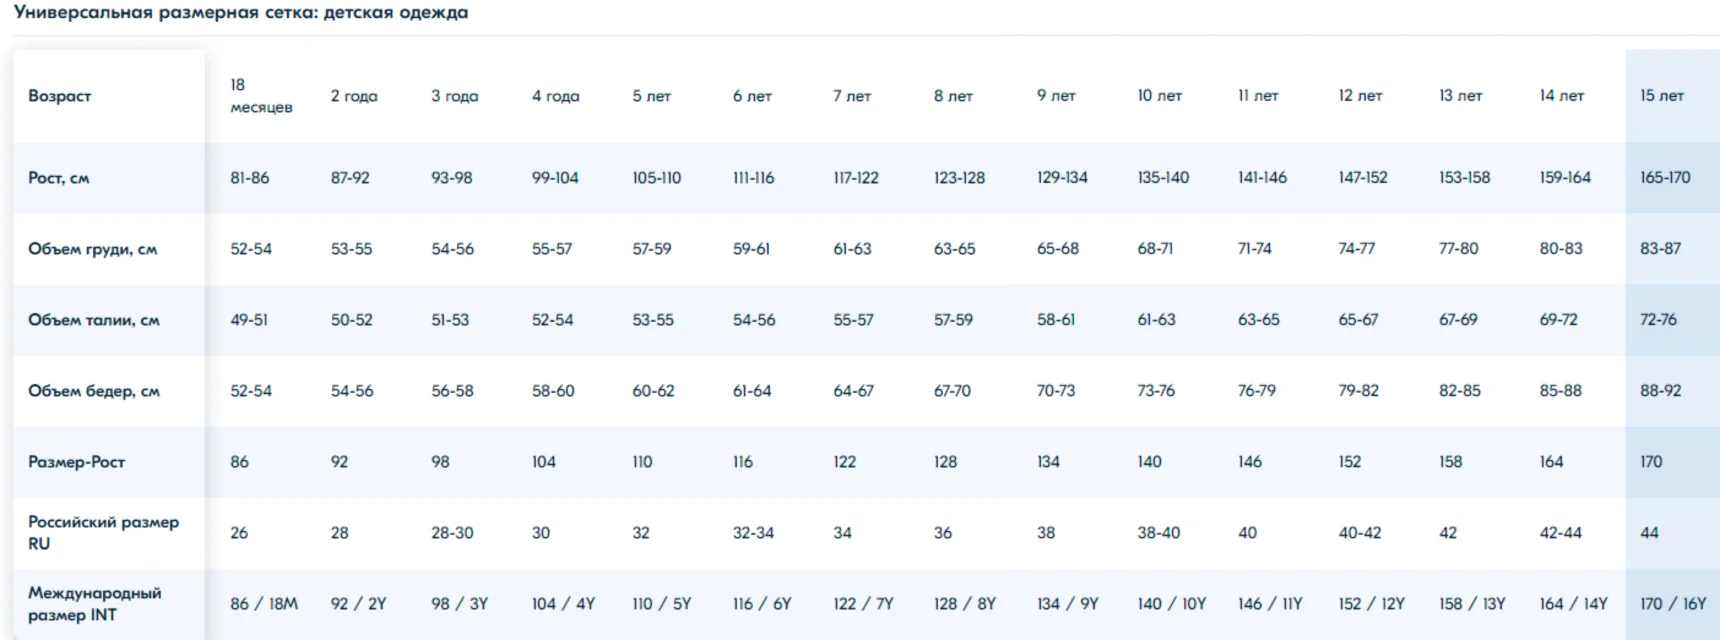Click waist value '49-51'
The height and width of the screenshot is (640, 1720).
click(x=249, y=320)
